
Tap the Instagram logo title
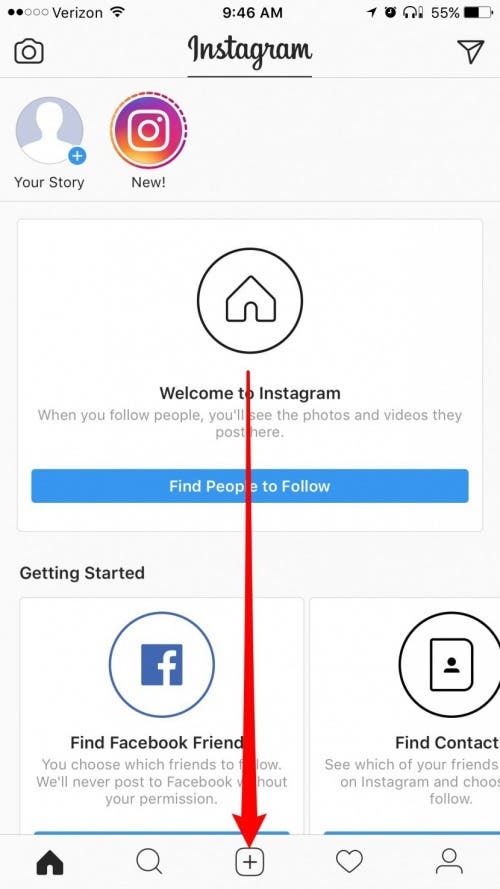tap(250, 51)
